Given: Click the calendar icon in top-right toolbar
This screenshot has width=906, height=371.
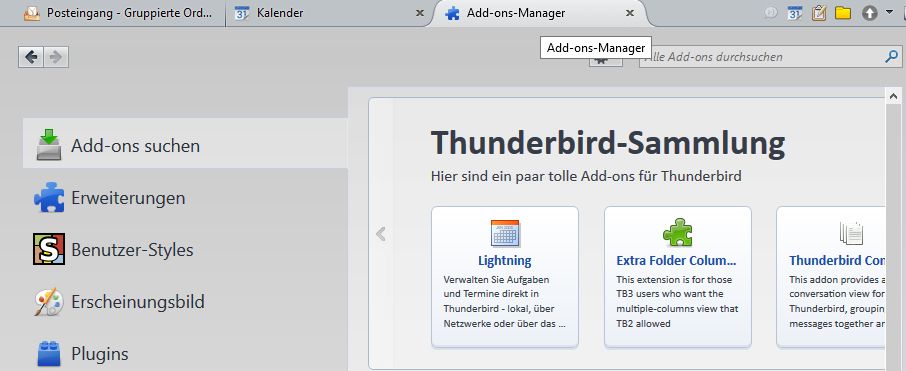Looking at the screenshot, I should (795, 13).
